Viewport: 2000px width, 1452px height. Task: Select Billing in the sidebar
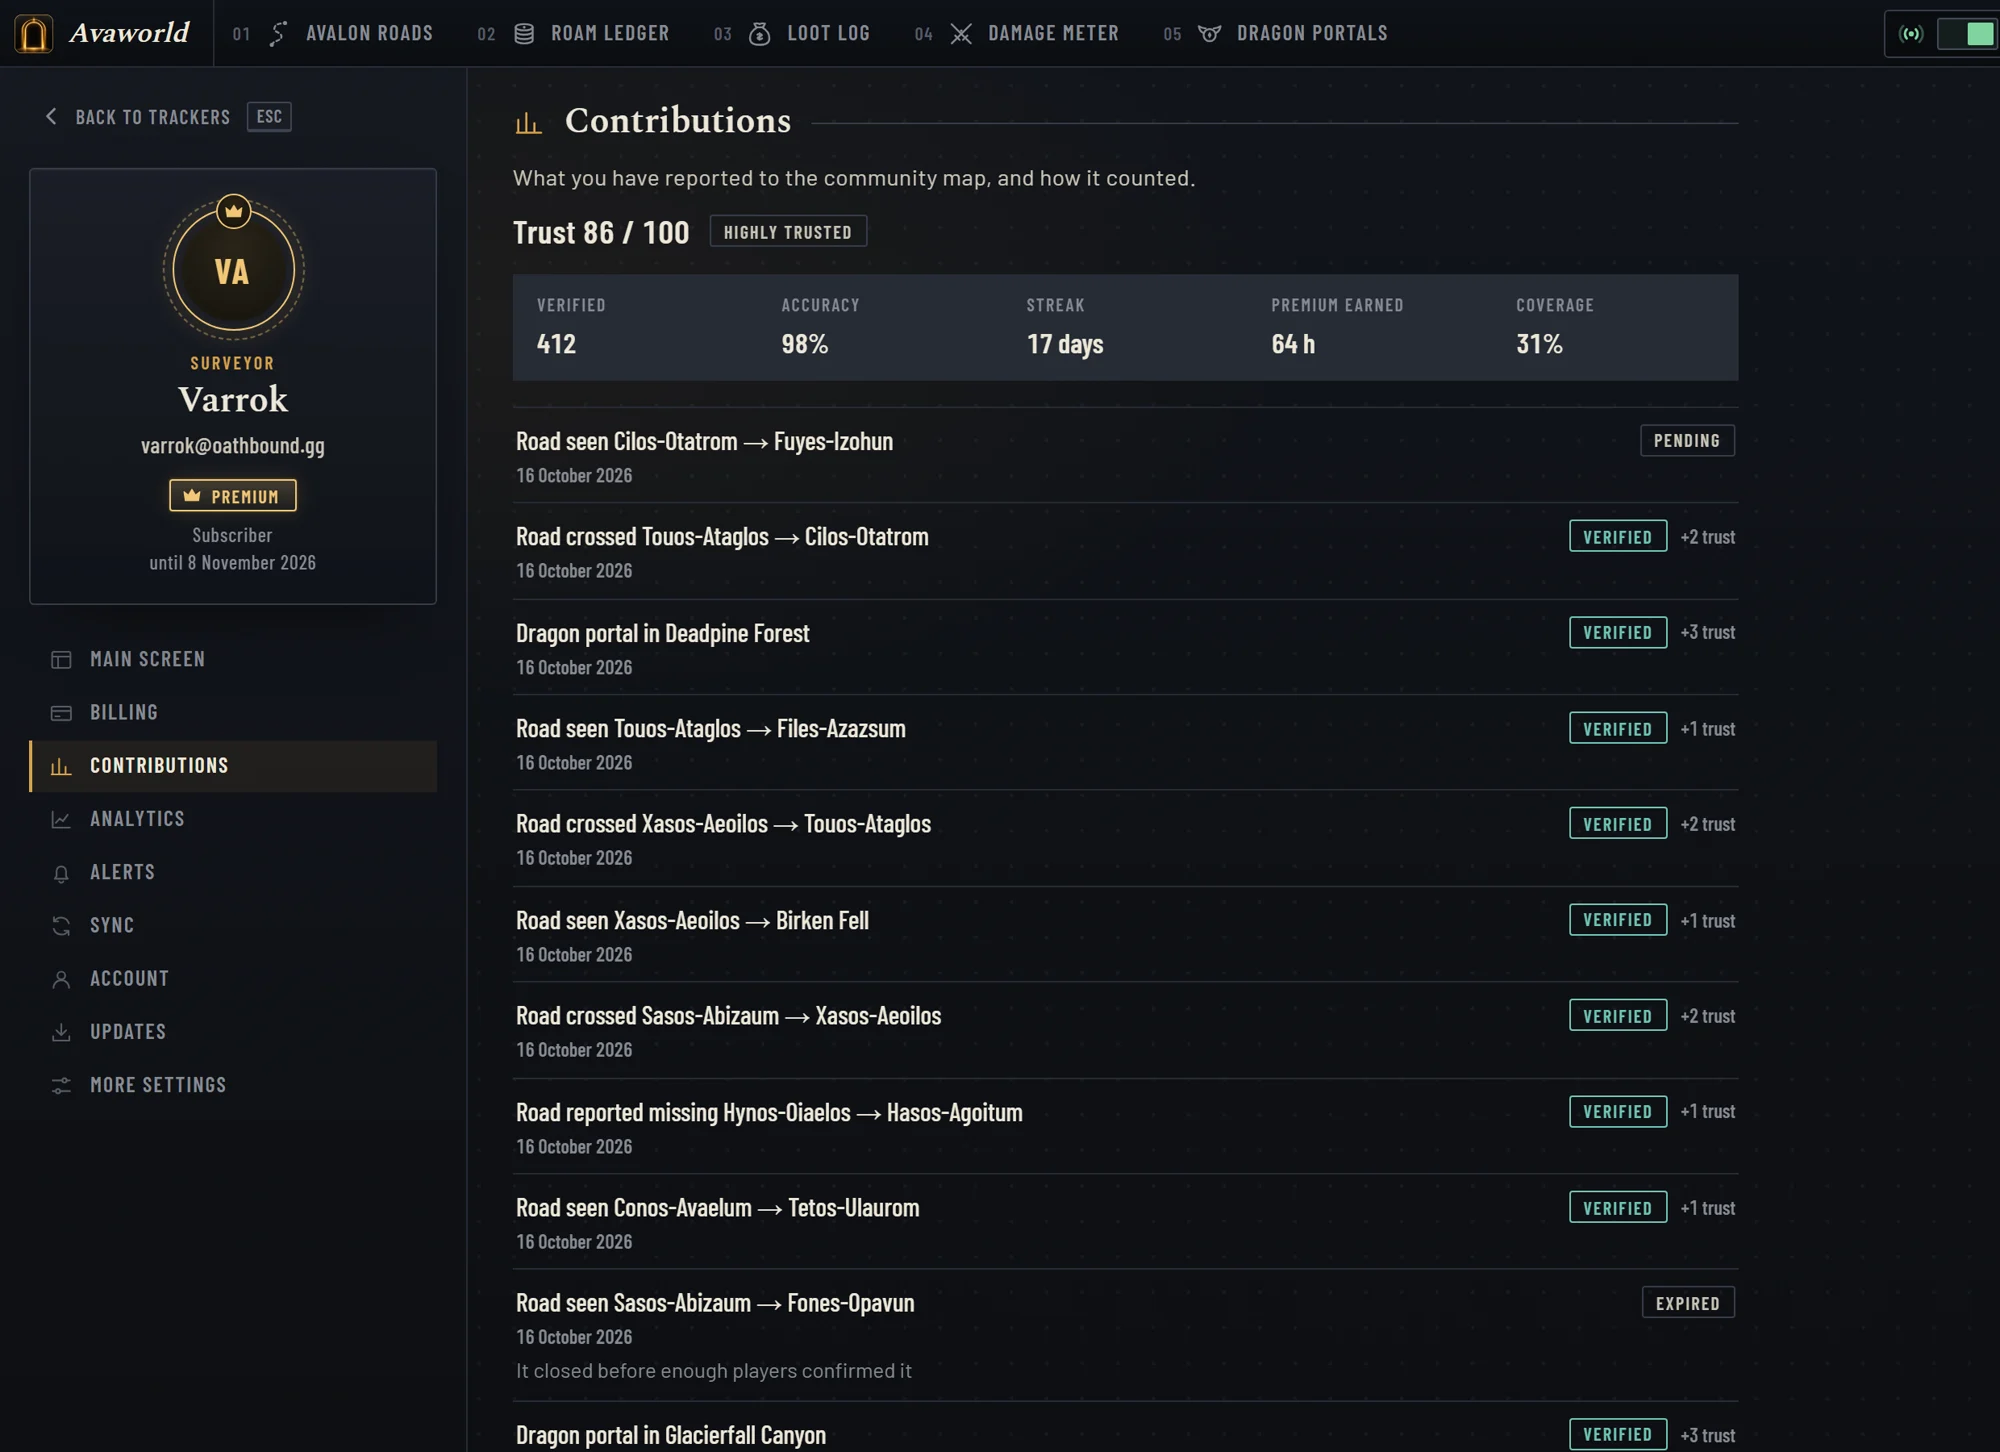point(233,713)
